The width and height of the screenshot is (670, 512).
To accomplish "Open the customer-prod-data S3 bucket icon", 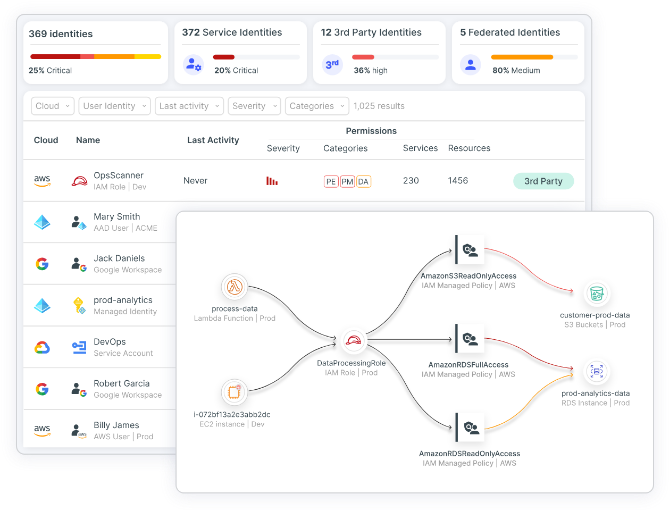I will coord(595,293).
